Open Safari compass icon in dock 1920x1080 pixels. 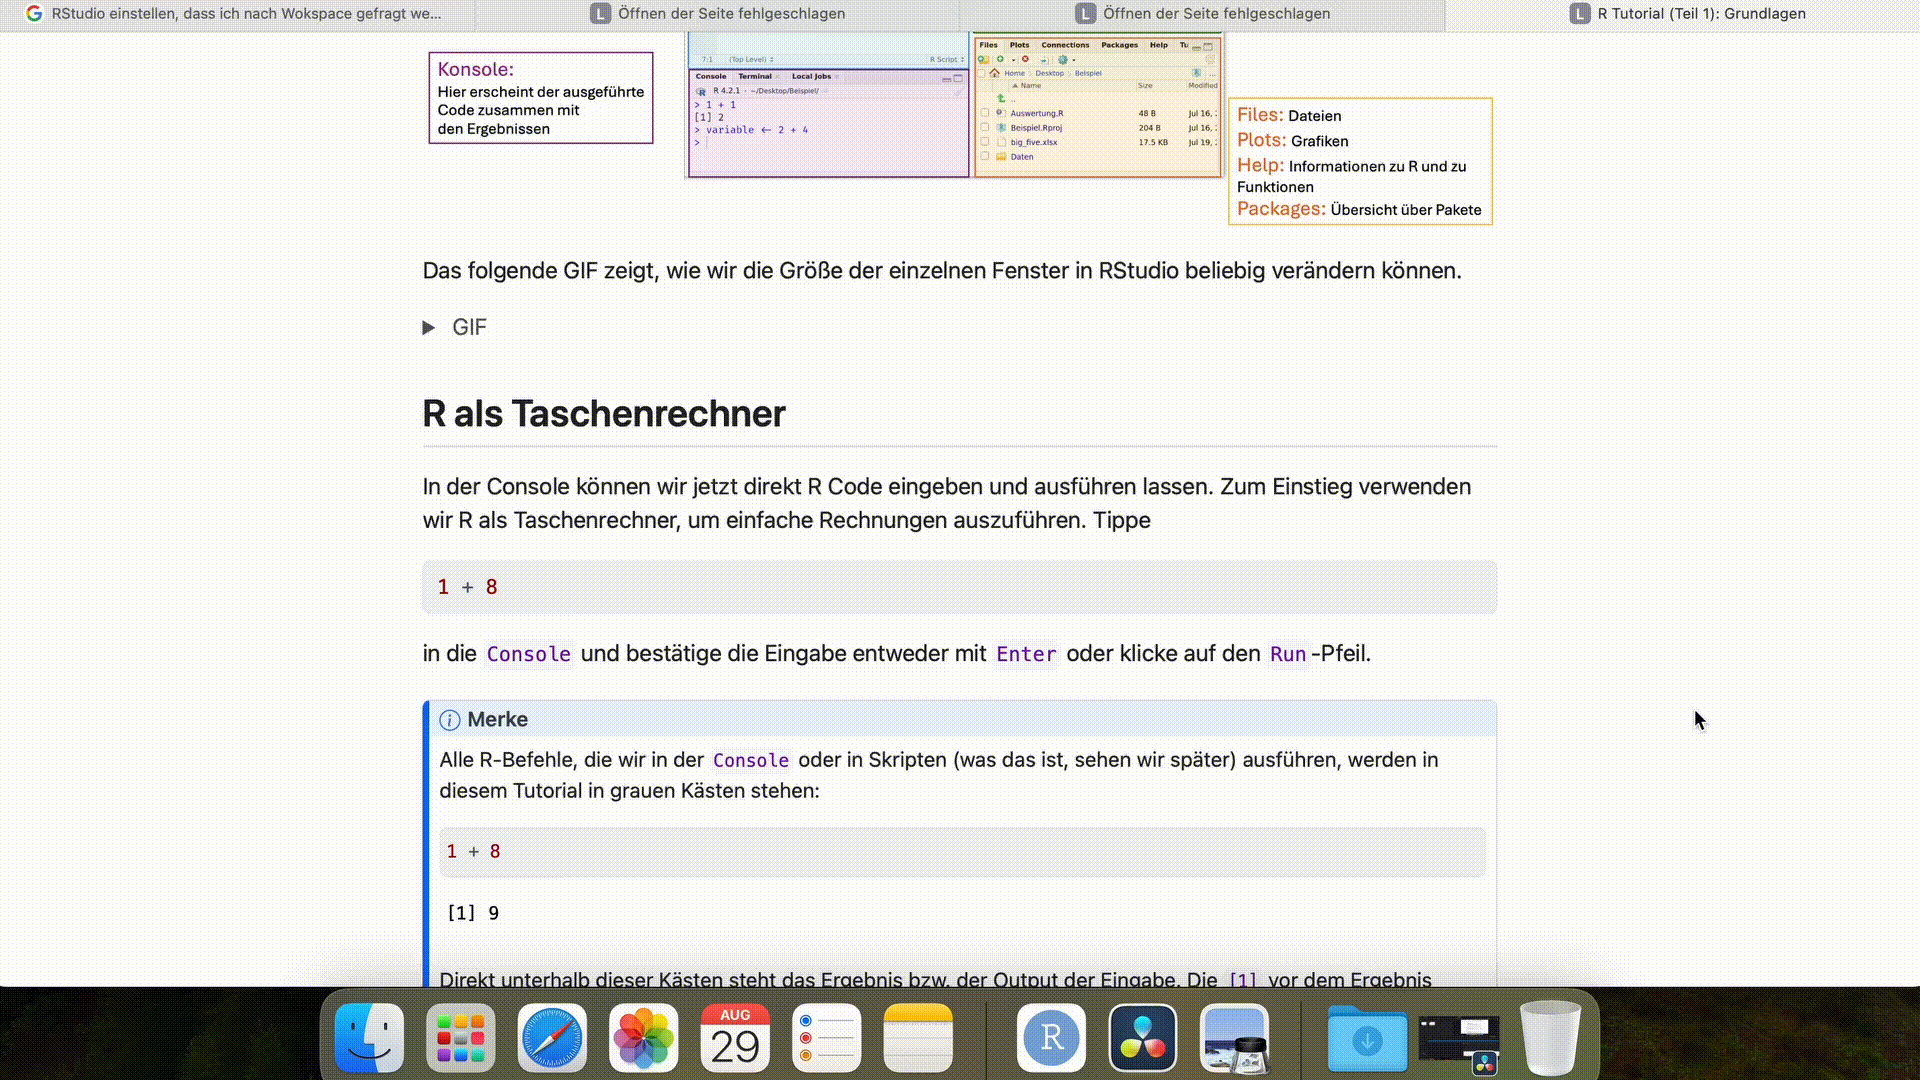pyautogui.click(x=552, y=1038)
